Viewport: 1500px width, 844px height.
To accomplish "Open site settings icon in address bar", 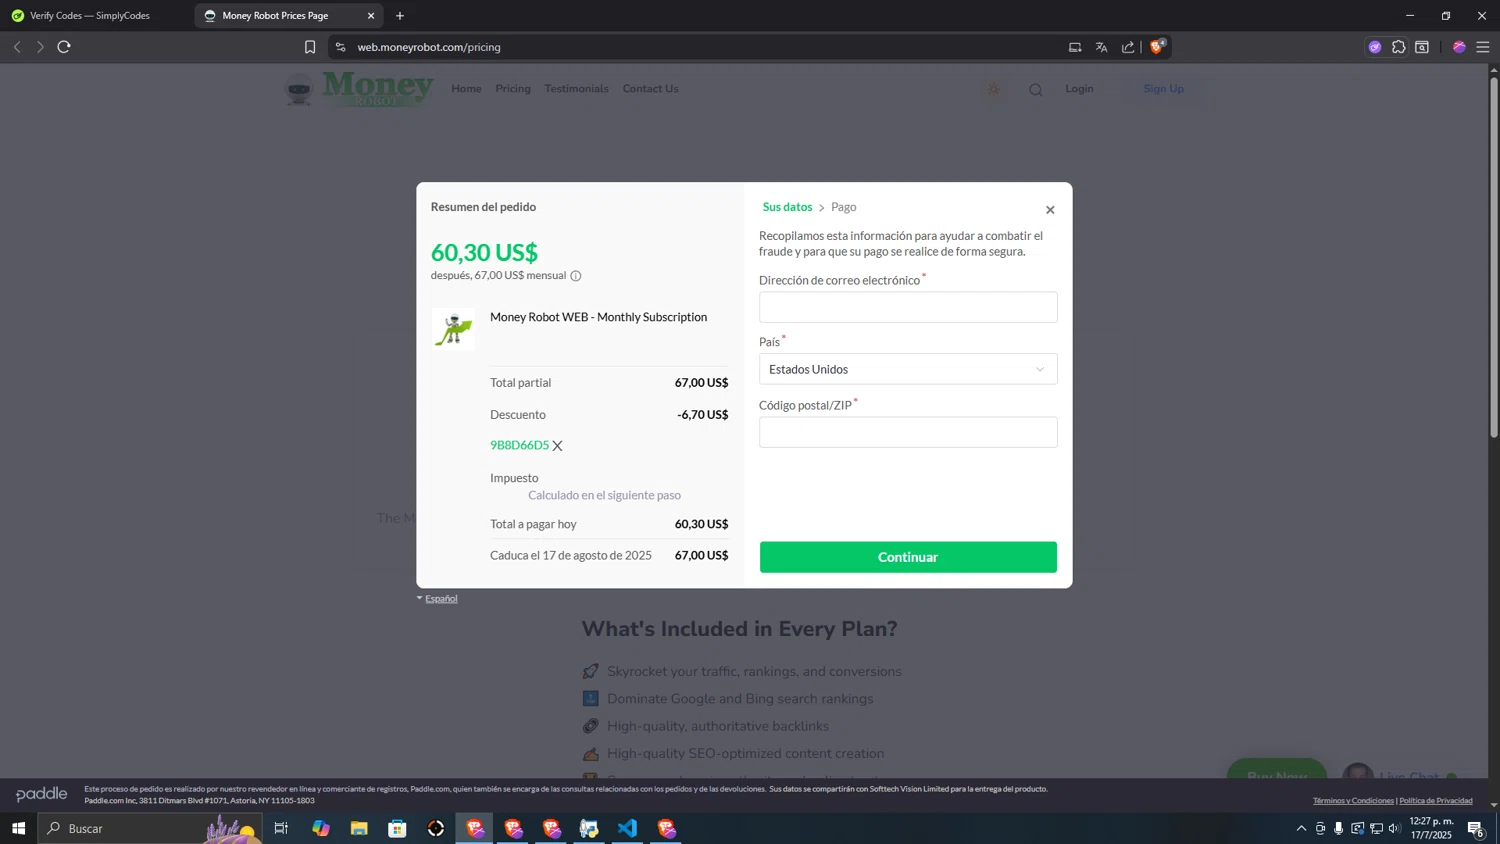I will [x=340, y=47].
